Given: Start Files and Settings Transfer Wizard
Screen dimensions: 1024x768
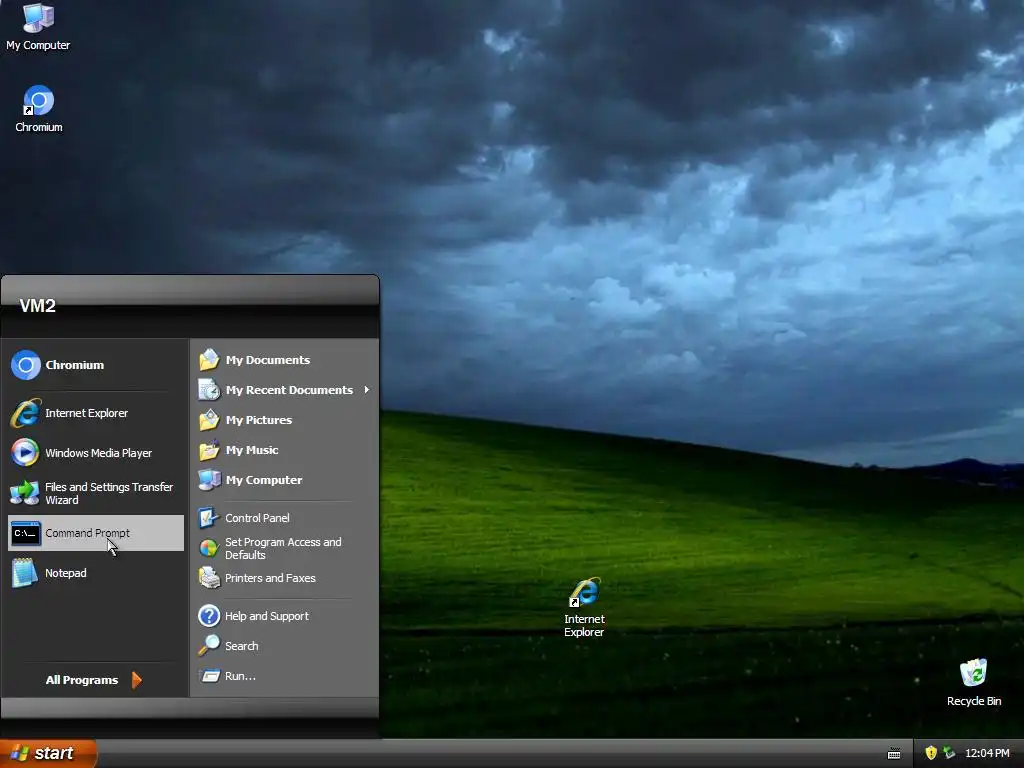Looking at the screenshot, I should click(95, 493).
